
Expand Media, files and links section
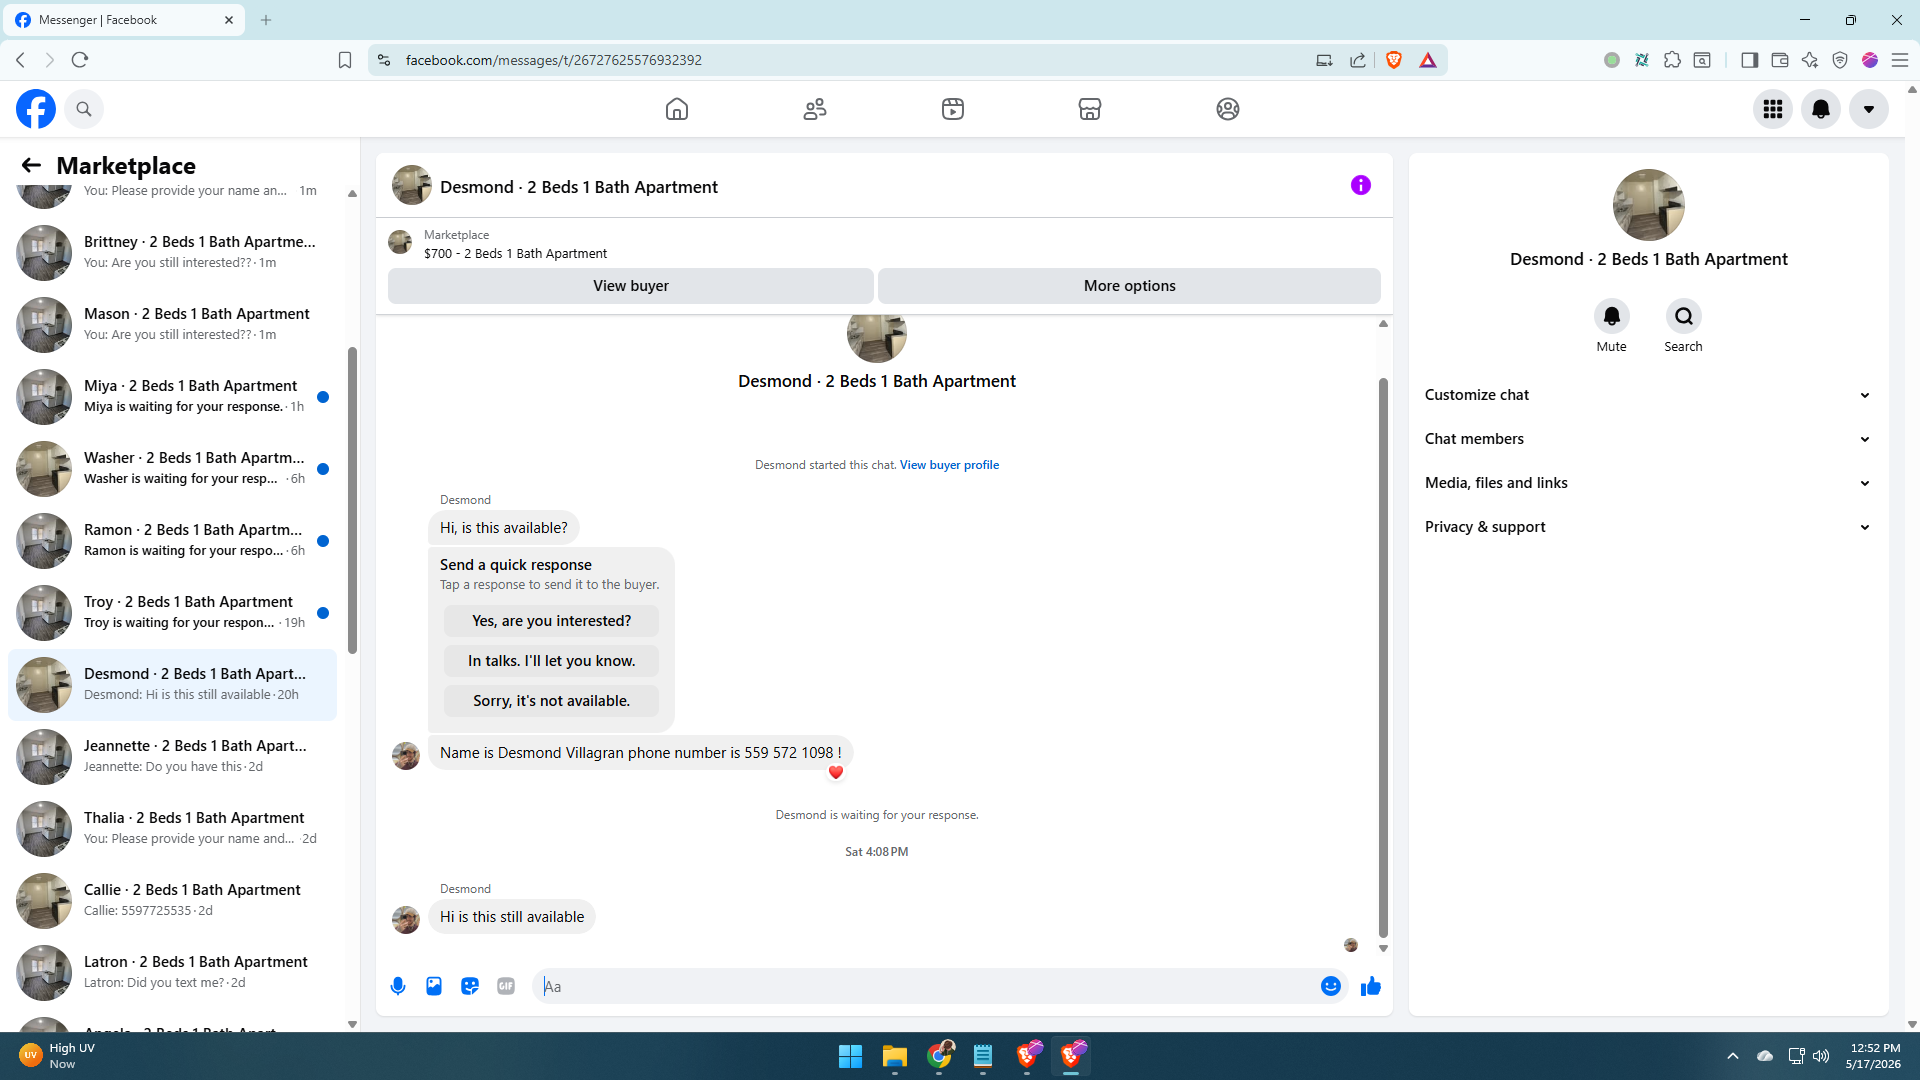pyautogui.click(x=1648, y=483)
